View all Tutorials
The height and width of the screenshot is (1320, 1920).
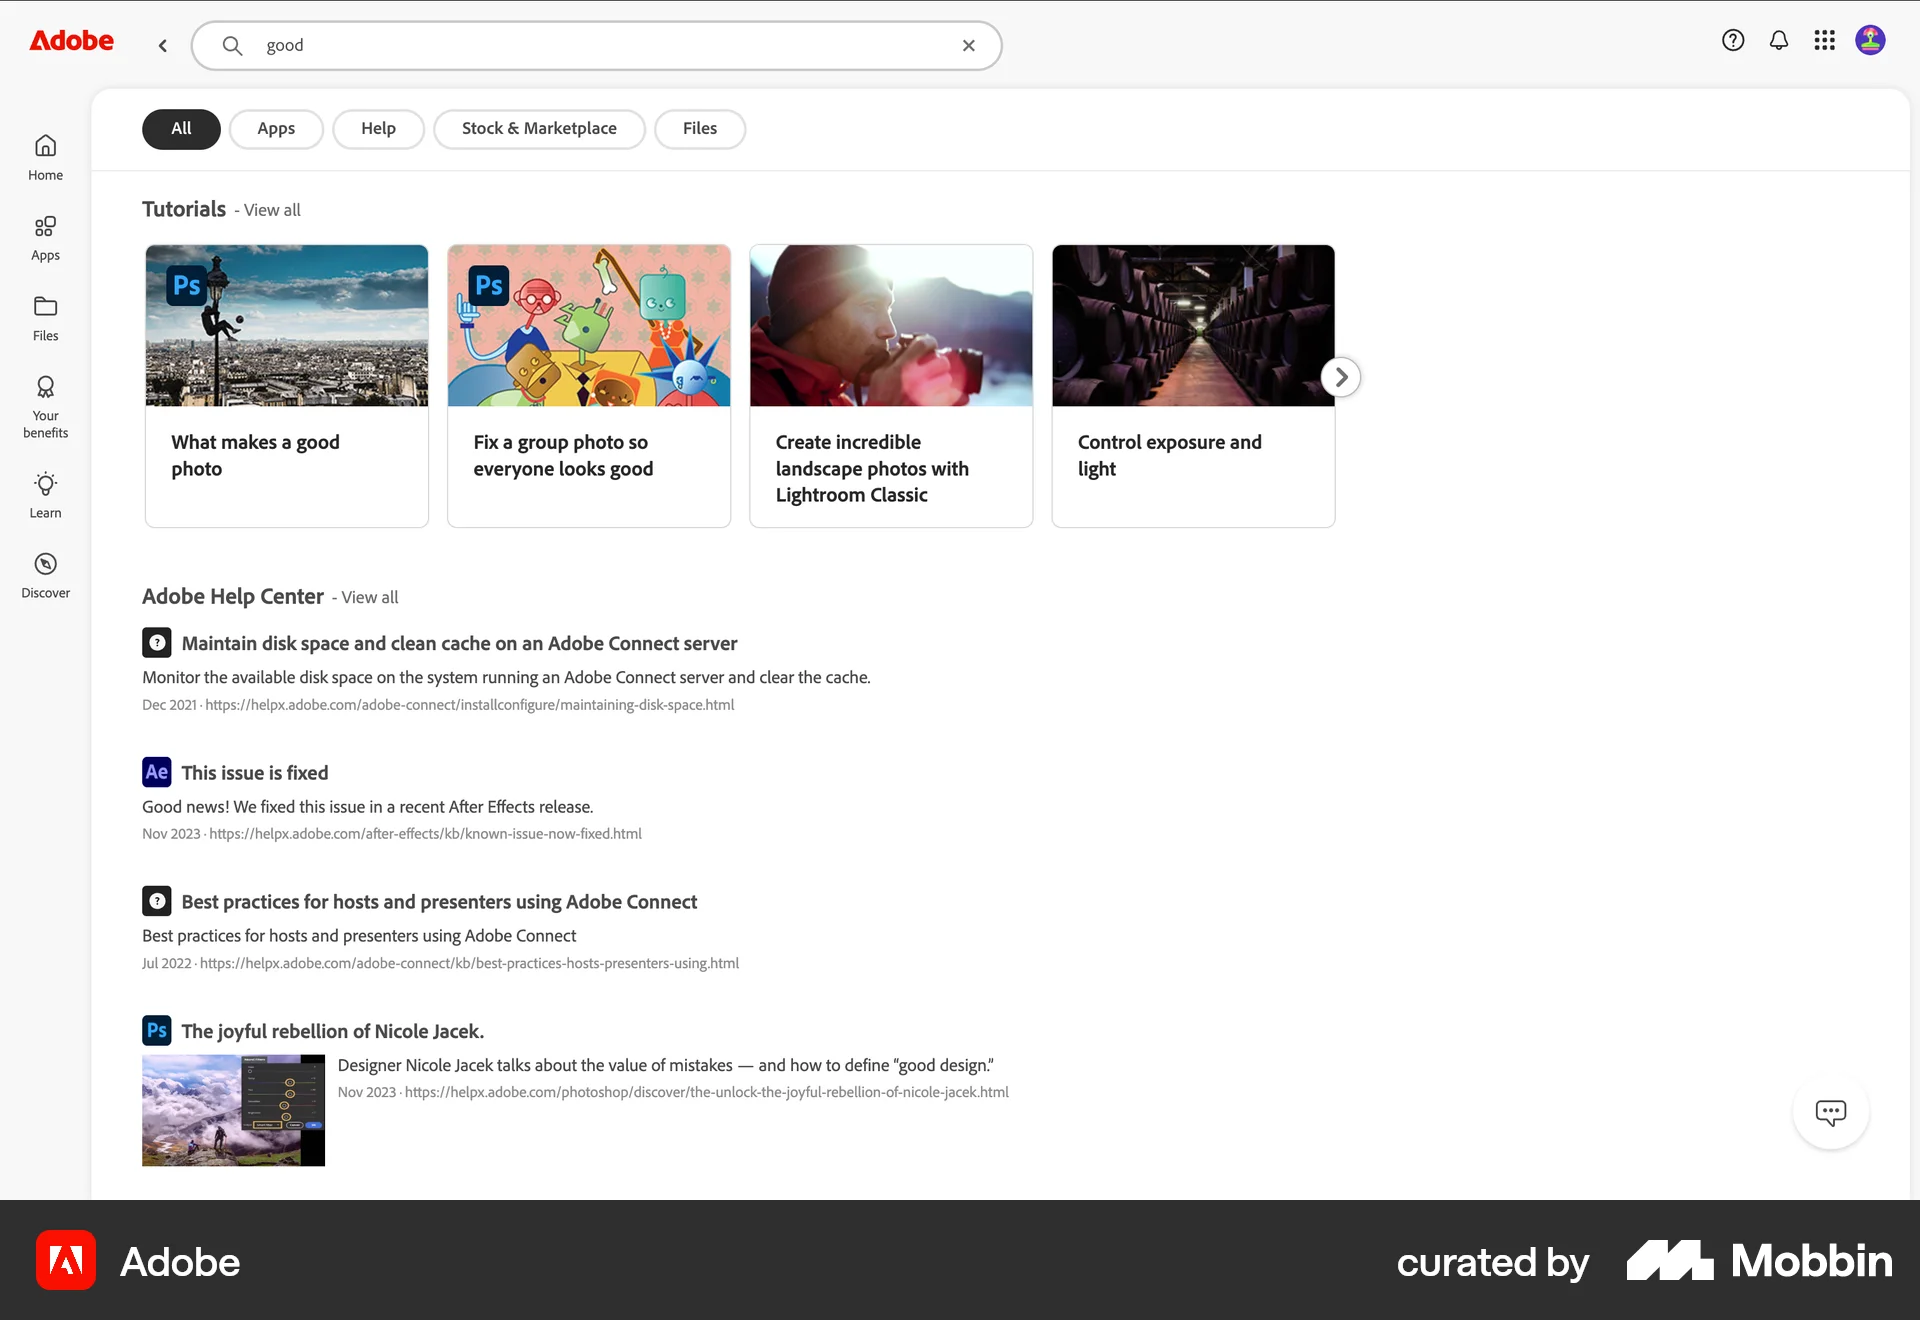coord(270,210)
